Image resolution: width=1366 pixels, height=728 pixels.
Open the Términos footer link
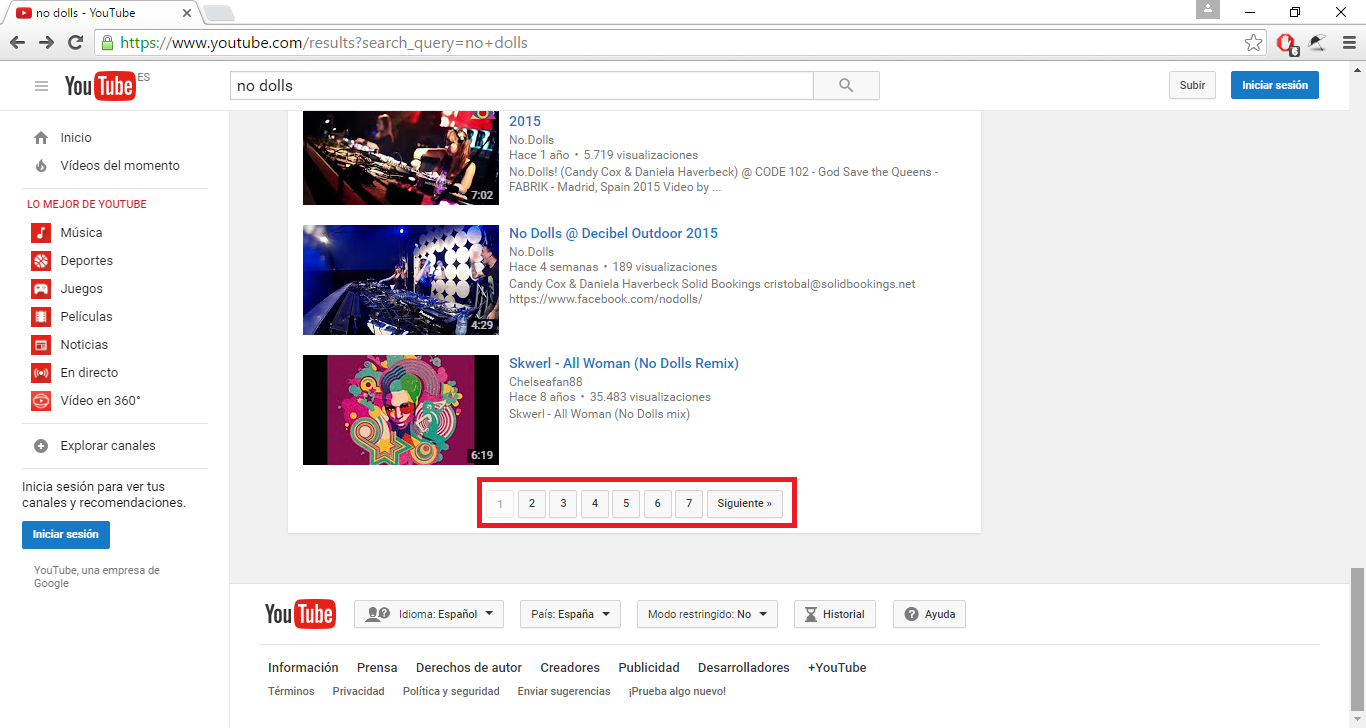pyautogui.click(x=291, y=692)
